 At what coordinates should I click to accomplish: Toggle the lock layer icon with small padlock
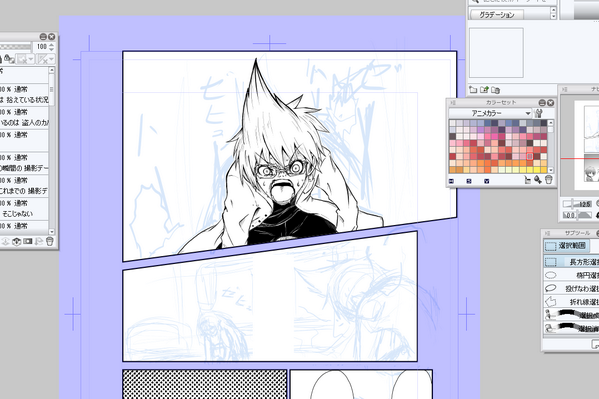[x=8, y=58]
